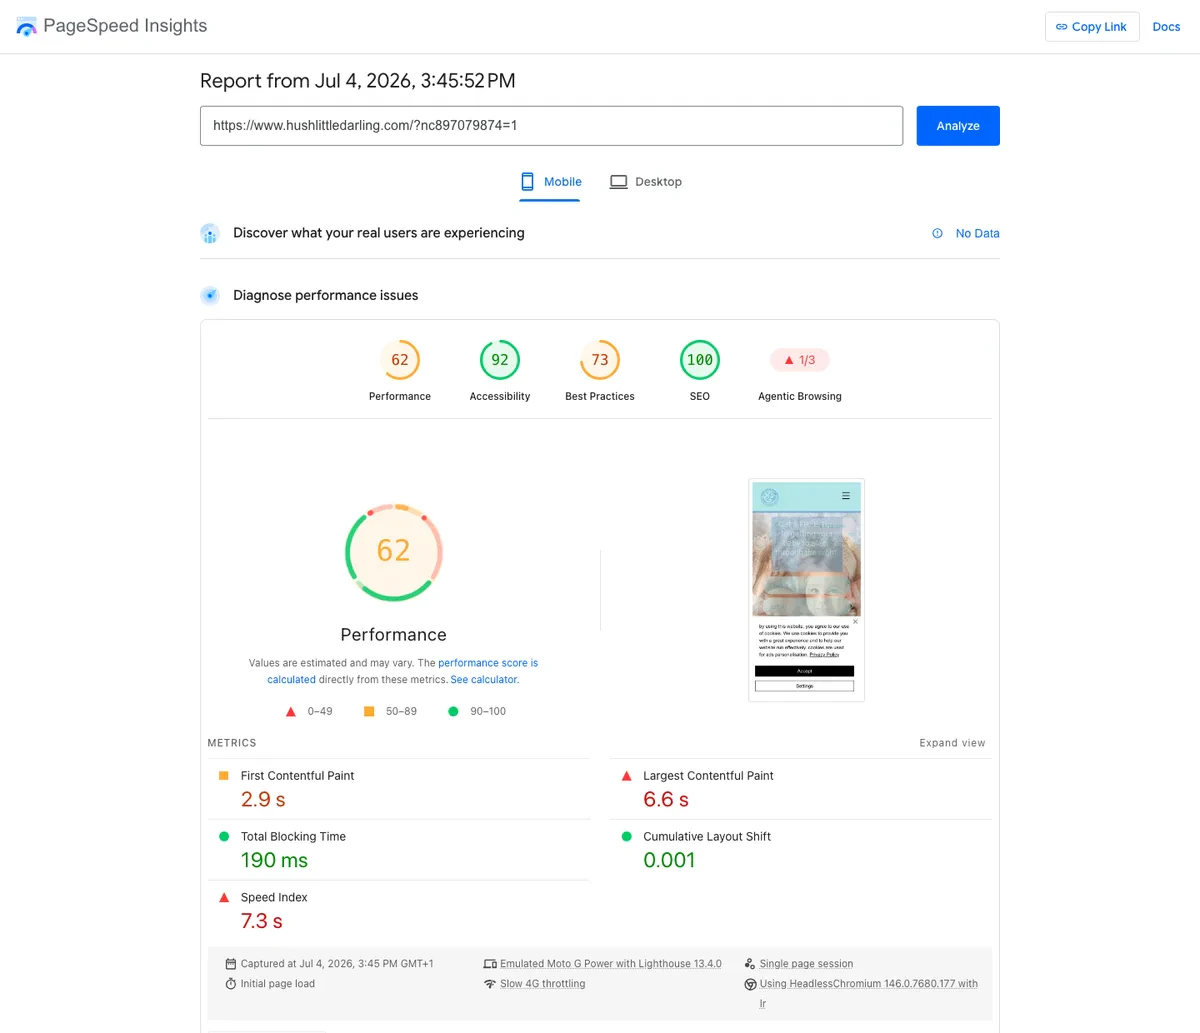Click the Total Blocking Time green circle icon
Image resolution: width=1200 pixels, height=1033 pixels.
click(x=223, y=836)
